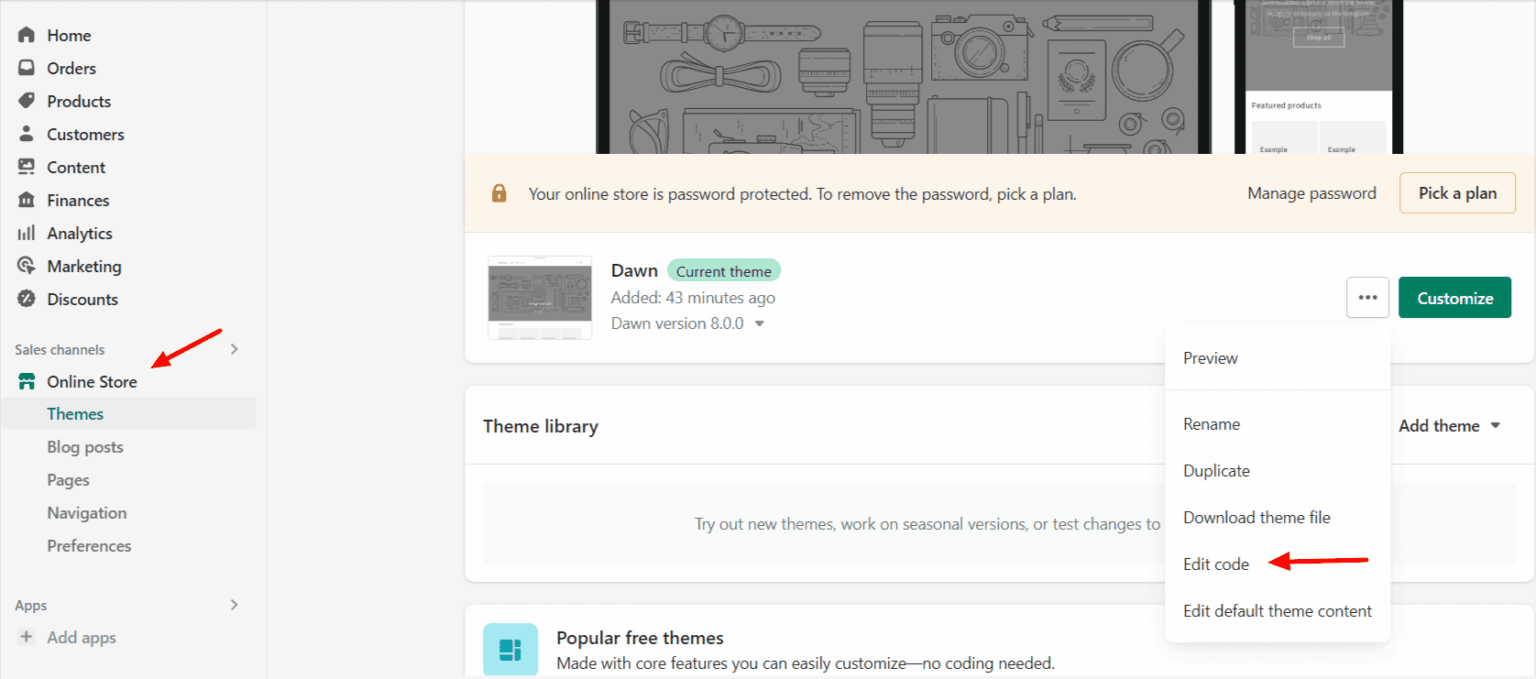Select Preview in the actions menu

1210,357
